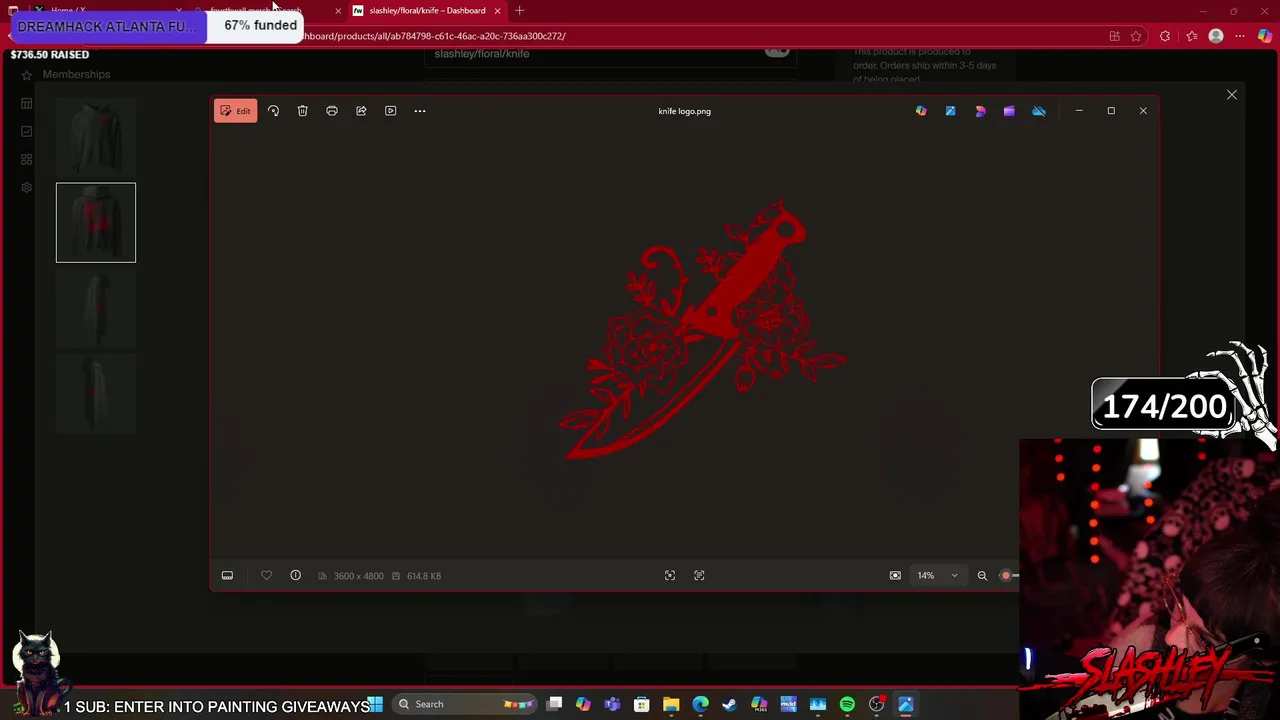Image resolution: width=1280 pixels, height=720 pixels.
Task: Open the Memberships sidebar link
Action: point(76,74)
